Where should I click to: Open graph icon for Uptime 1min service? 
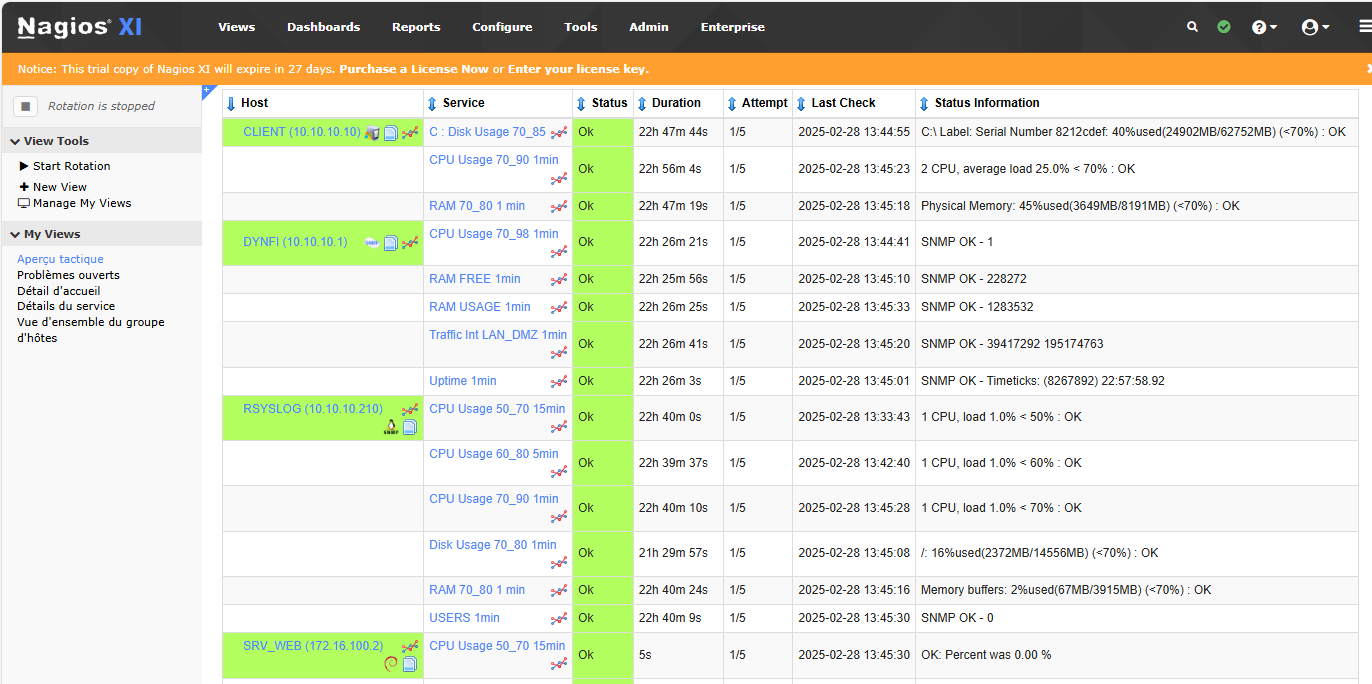(x=559, y=382)
